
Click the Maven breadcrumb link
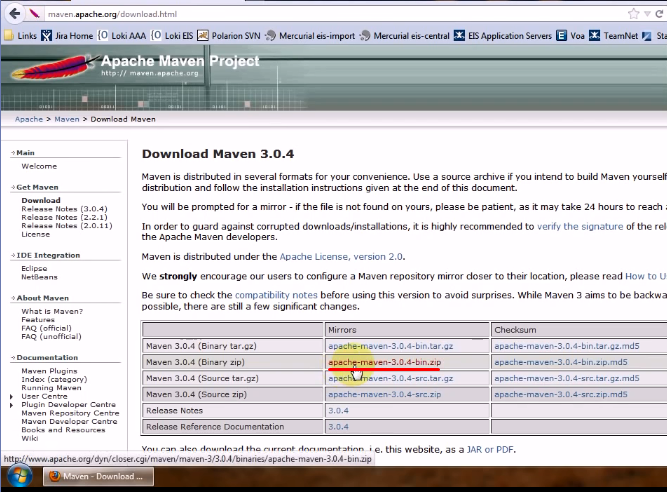pos(67,119)
